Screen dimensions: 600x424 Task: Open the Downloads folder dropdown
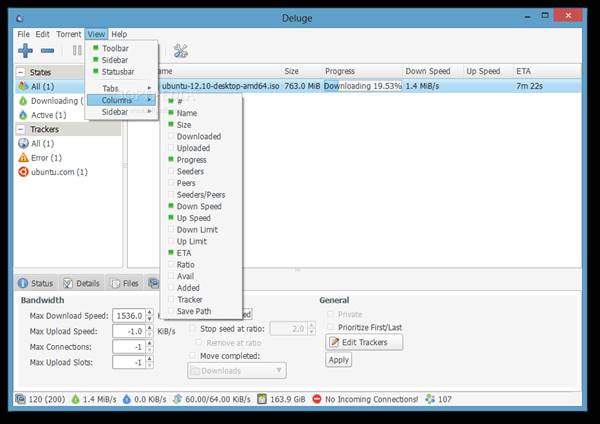coord(236,371)
